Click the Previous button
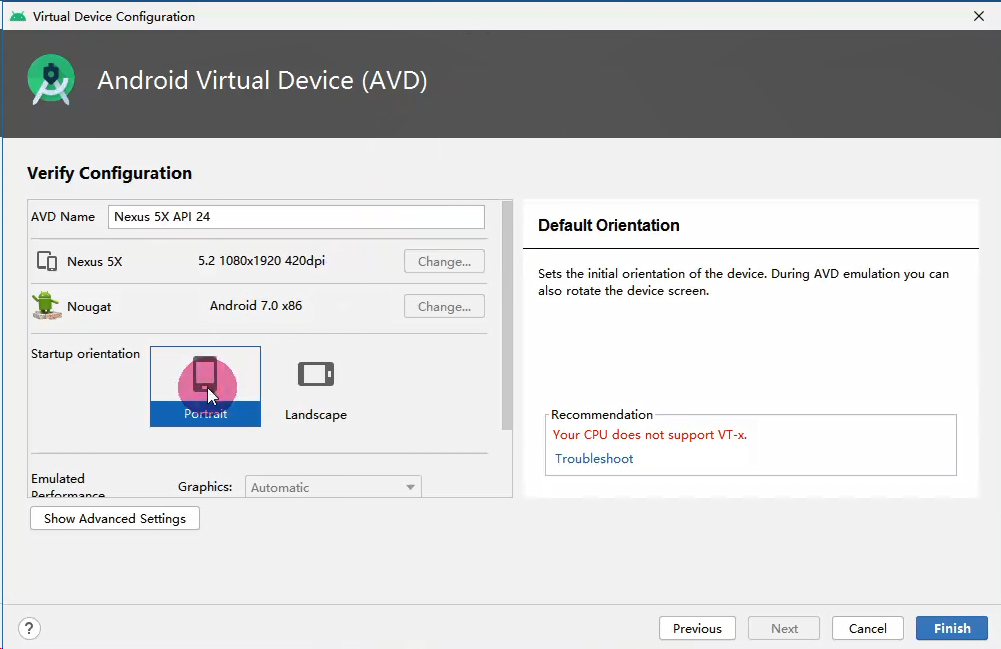This screenshot has width=1001, height=649. [697, 629]
